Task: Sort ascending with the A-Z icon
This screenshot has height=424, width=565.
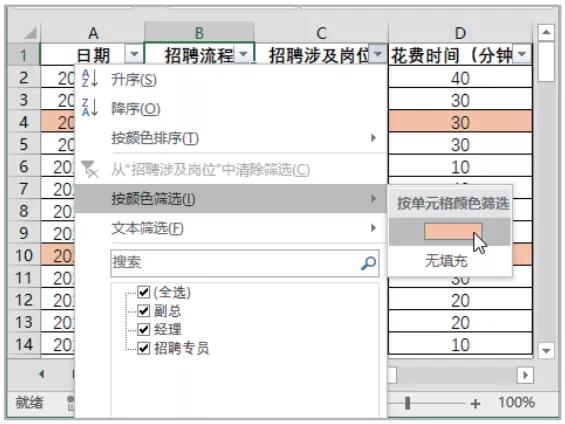Action: [90, 79]
